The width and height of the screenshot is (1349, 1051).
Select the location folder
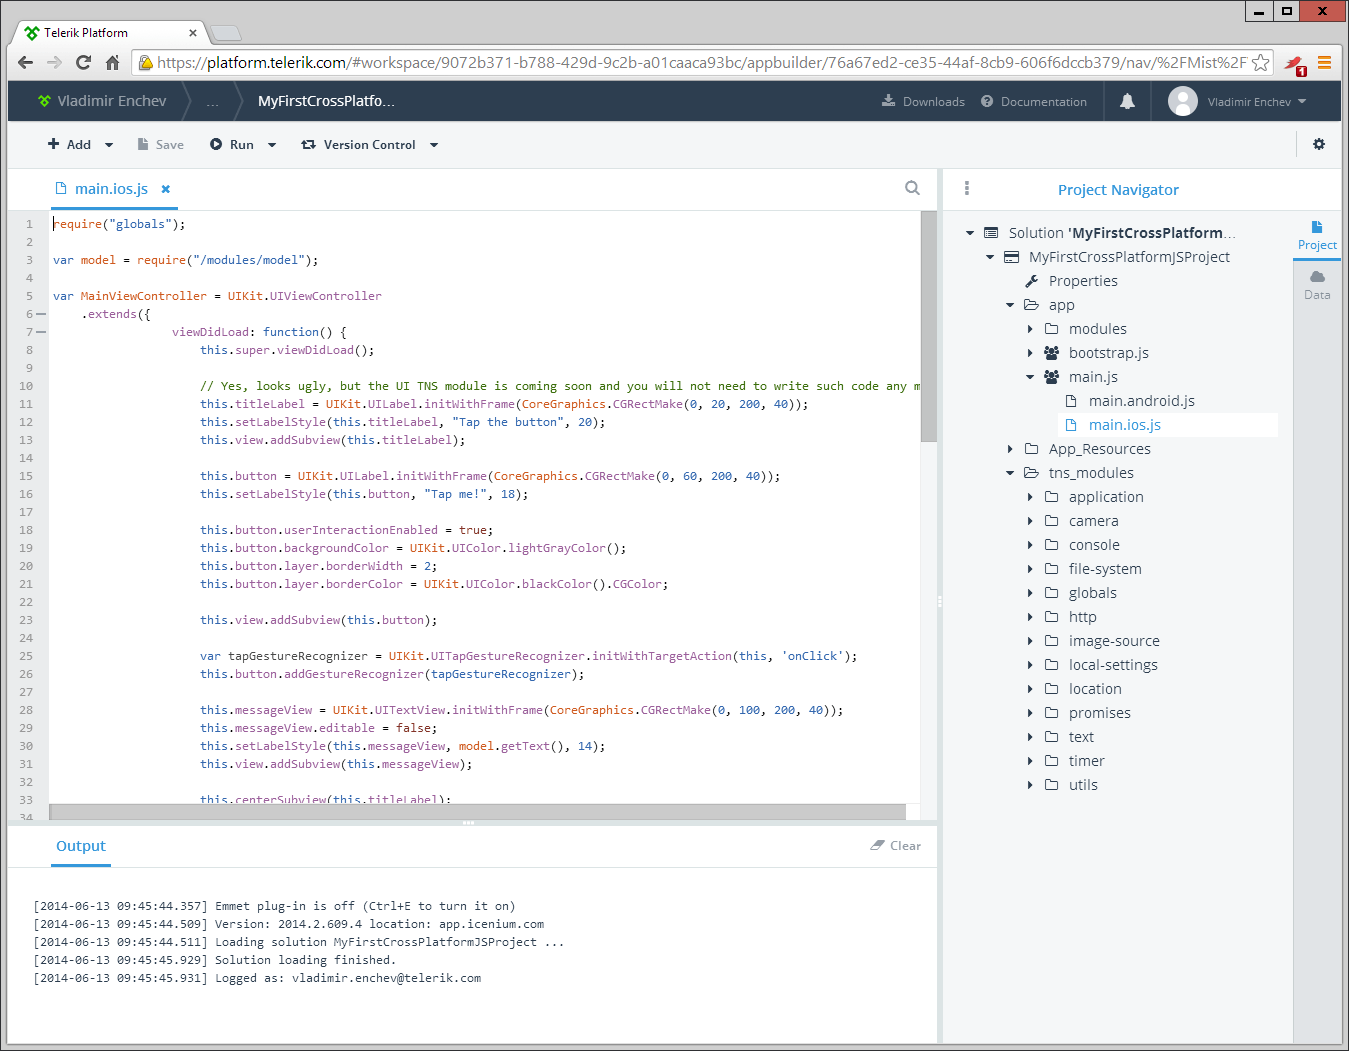click(1095, 689)
